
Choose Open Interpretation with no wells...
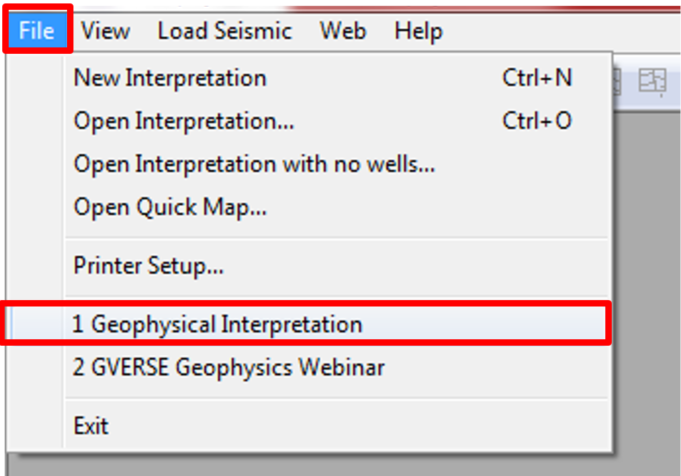click(254, 164)
